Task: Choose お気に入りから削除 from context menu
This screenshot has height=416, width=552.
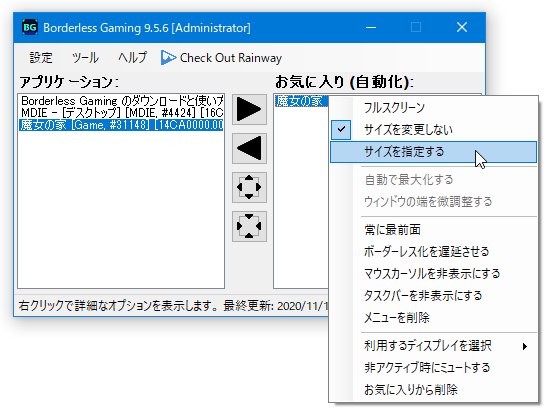Action: pos(433,390)
